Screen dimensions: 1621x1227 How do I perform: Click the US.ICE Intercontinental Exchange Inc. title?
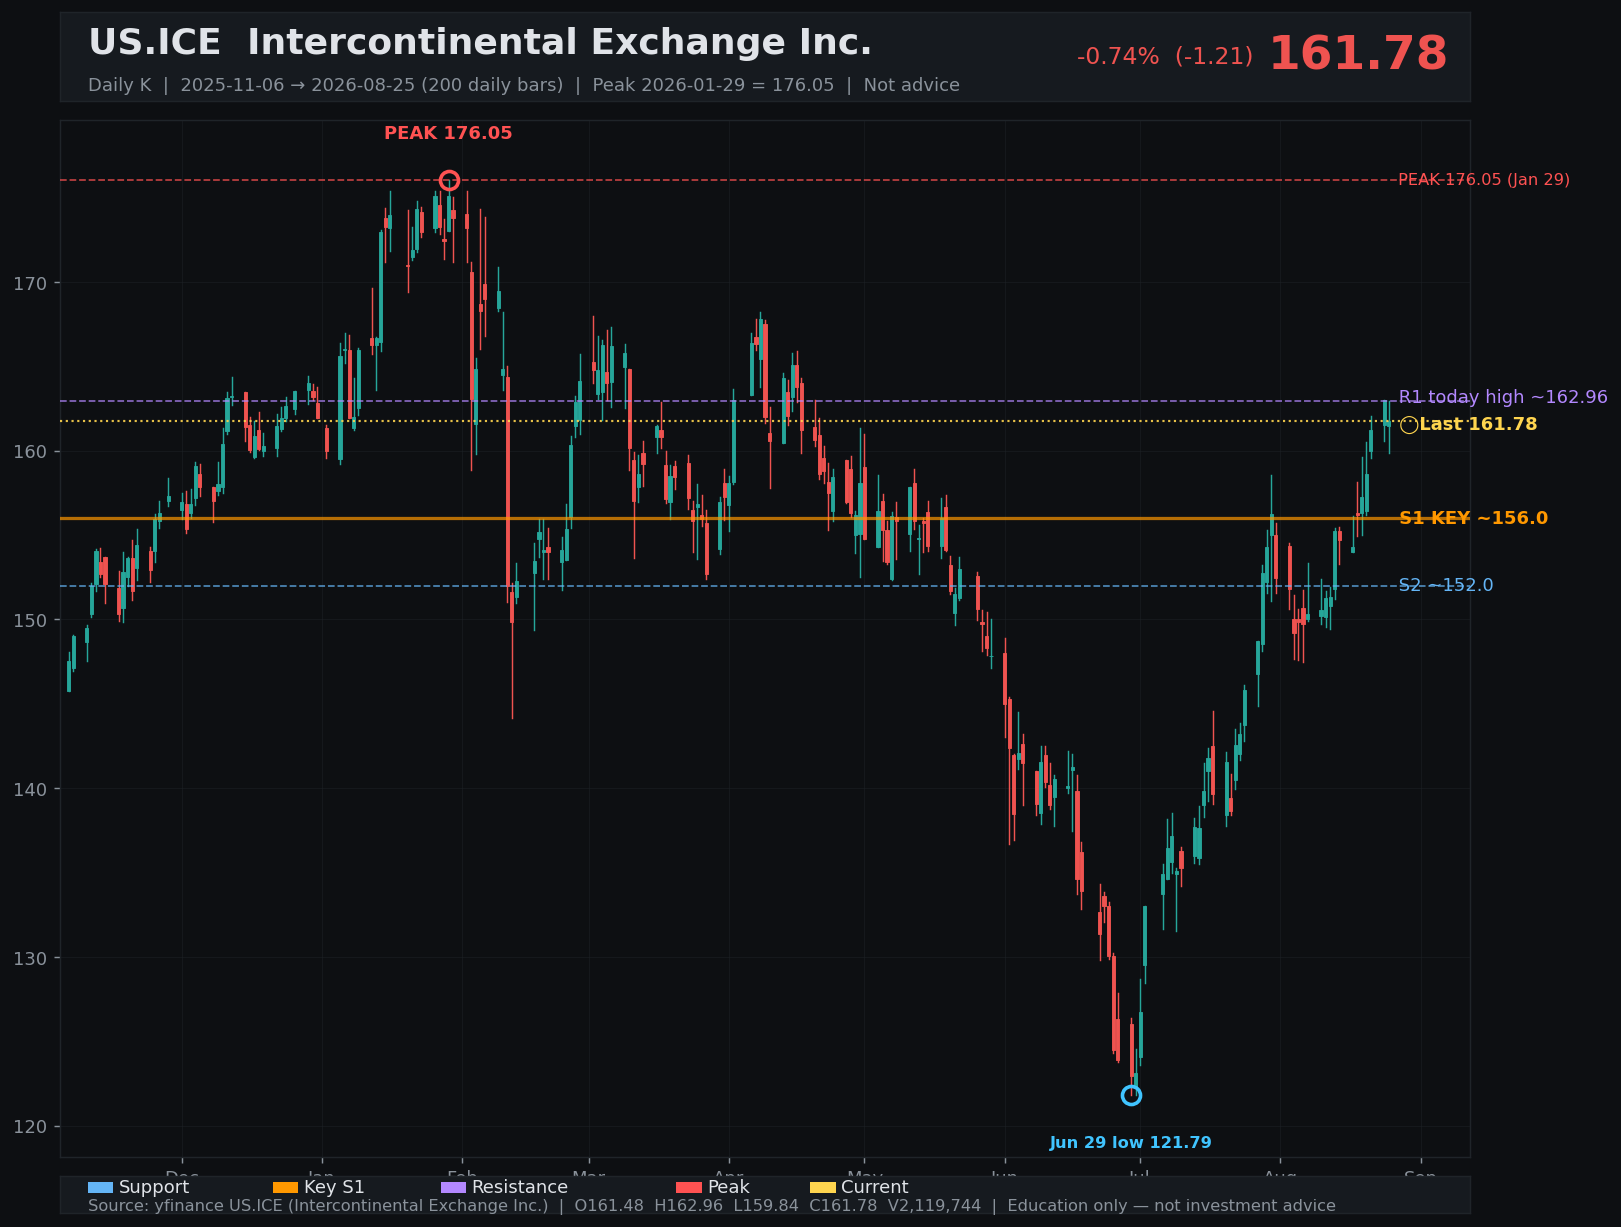point(480,43)
